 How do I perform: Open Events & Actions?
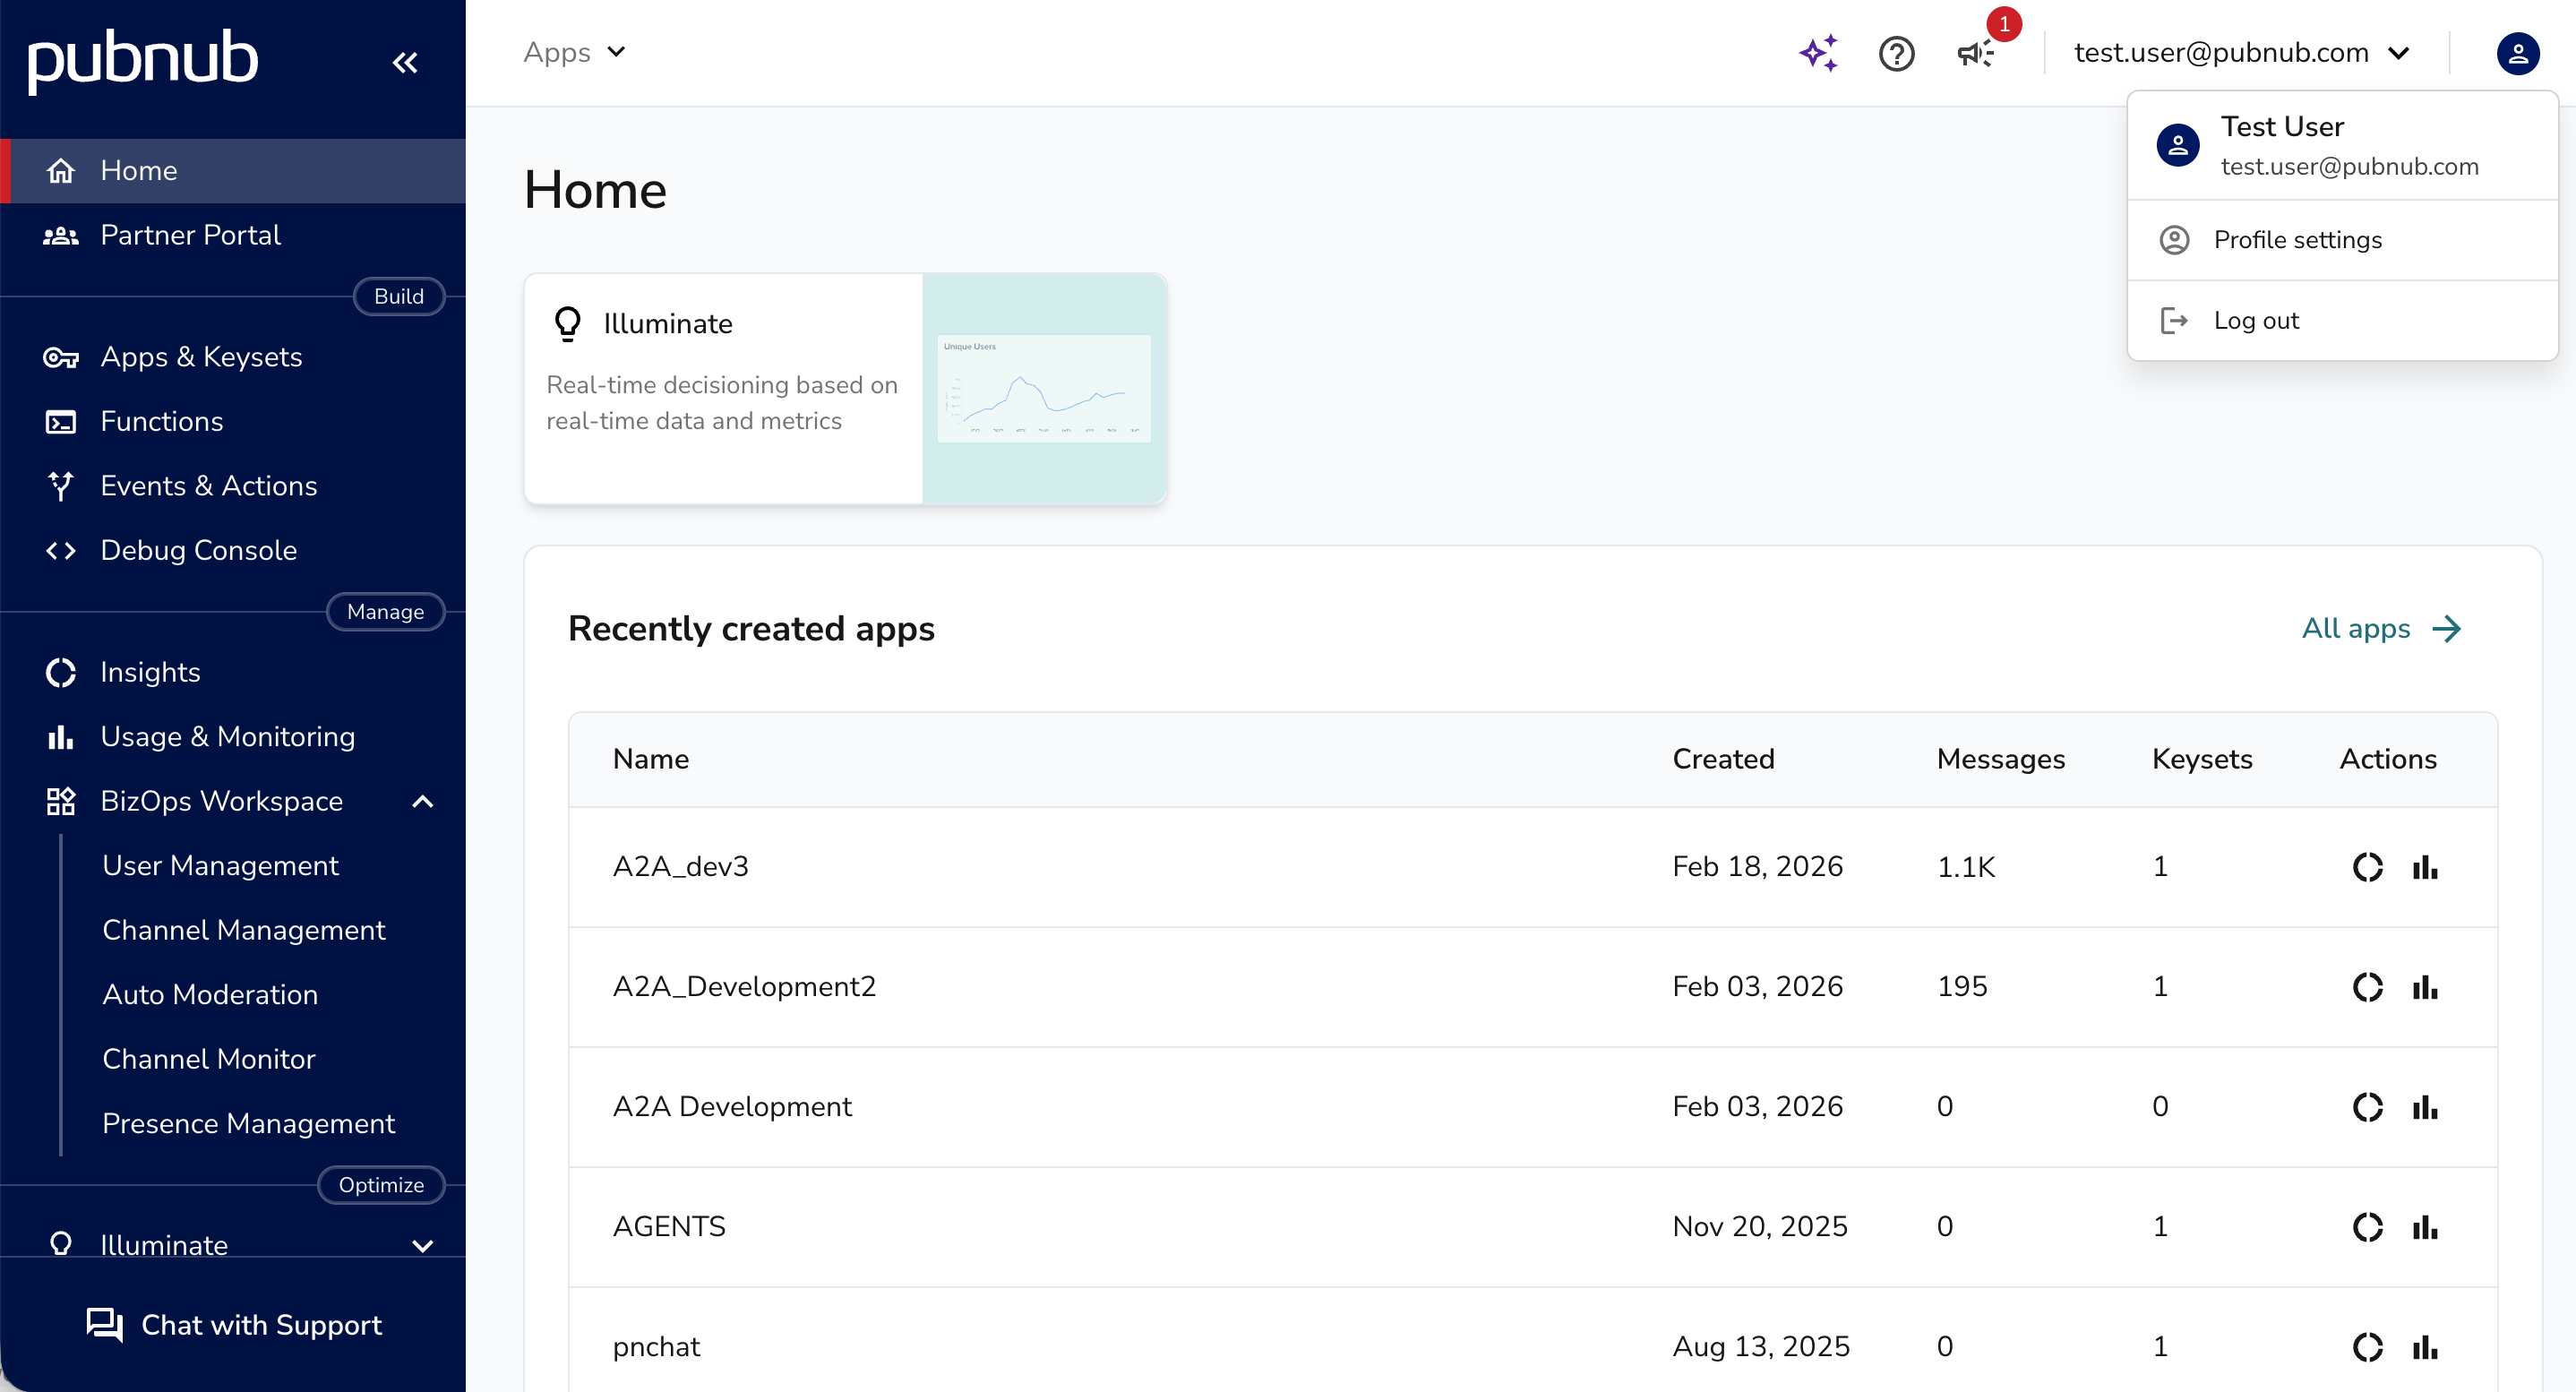pos(207,485)
